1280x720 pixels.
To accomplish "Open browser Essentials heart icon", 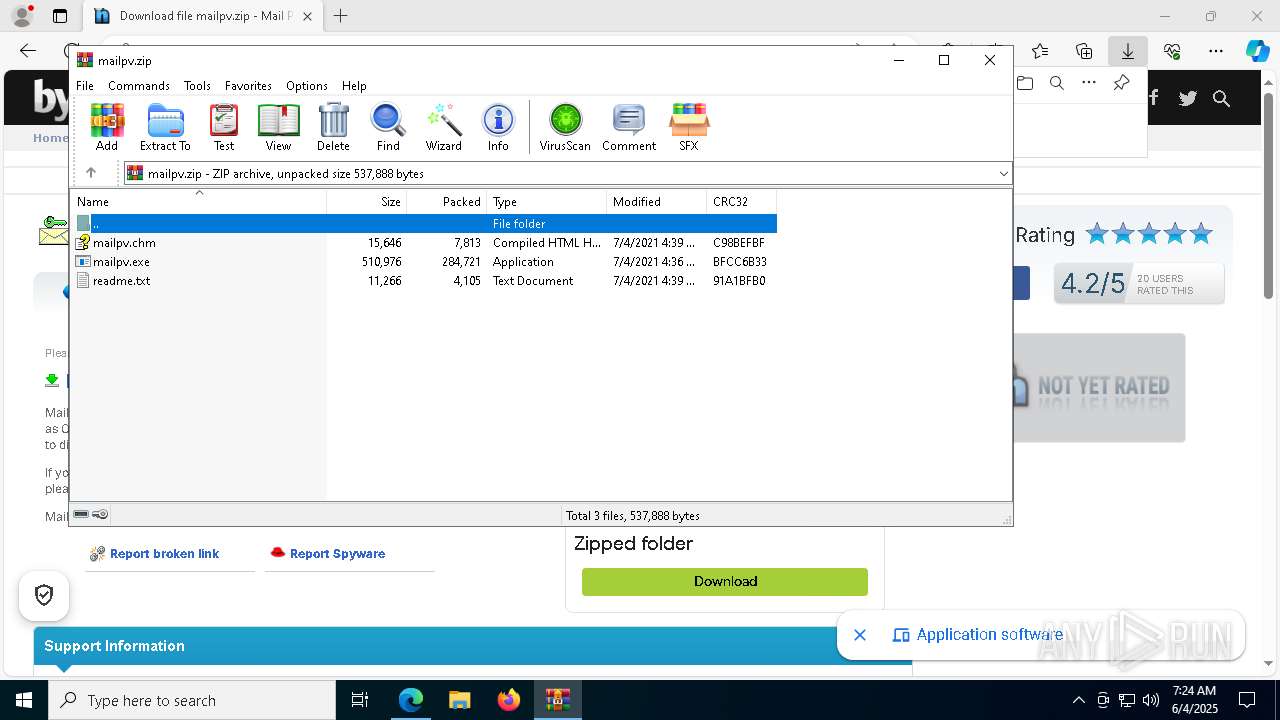I will pos(1172,51).
